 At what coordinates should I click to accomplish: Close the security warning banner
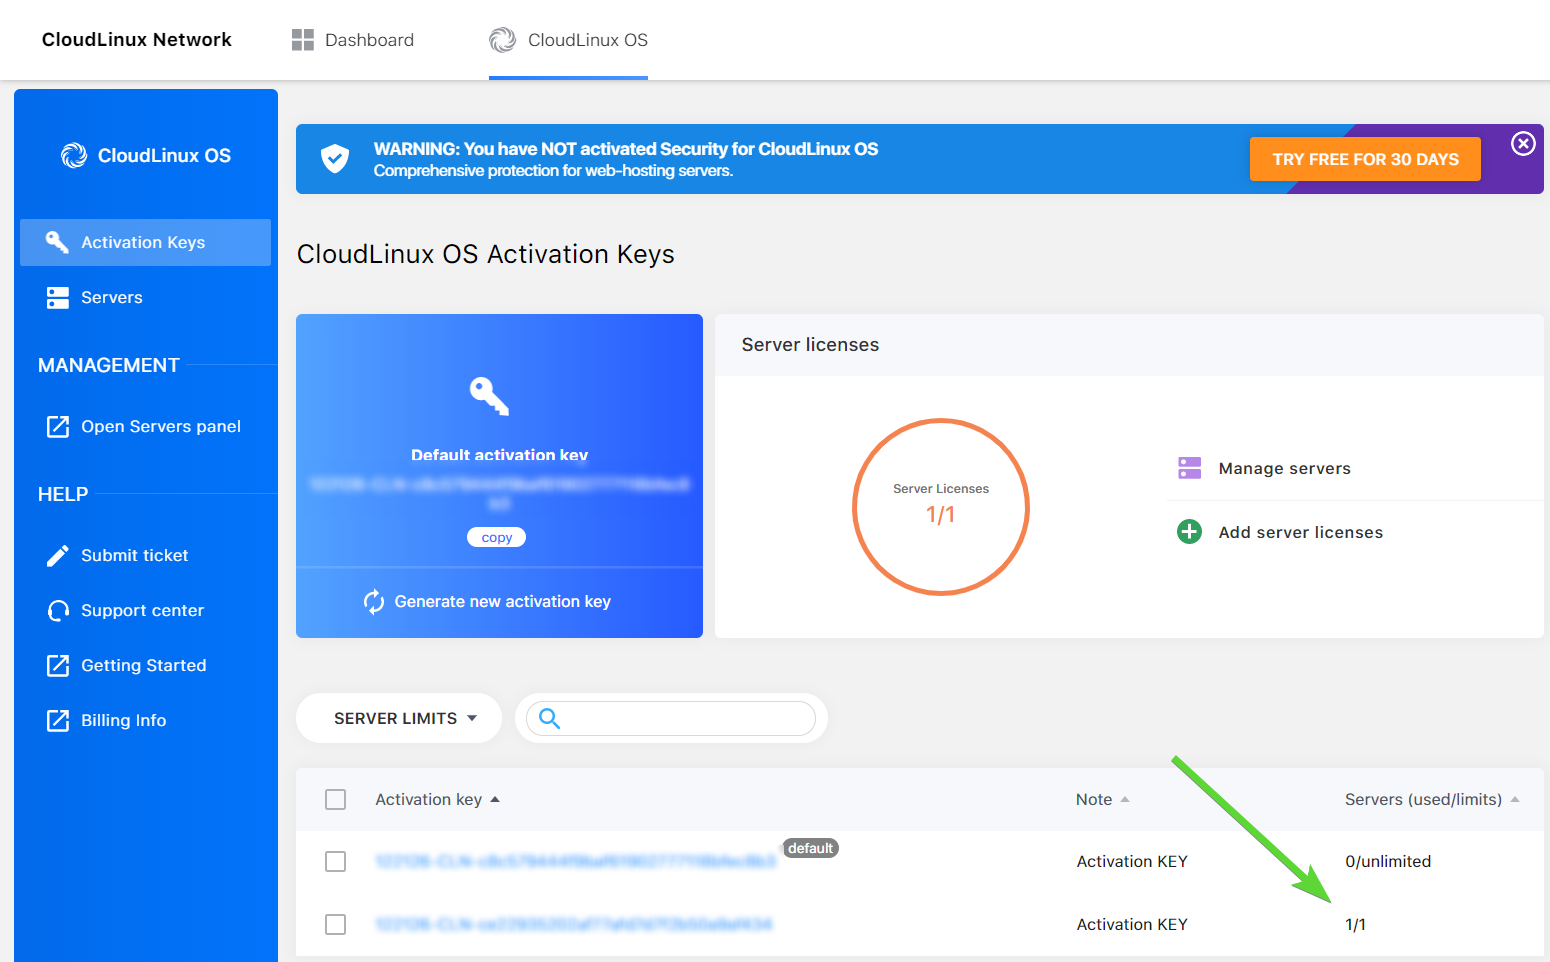[x=1522, y=144]
